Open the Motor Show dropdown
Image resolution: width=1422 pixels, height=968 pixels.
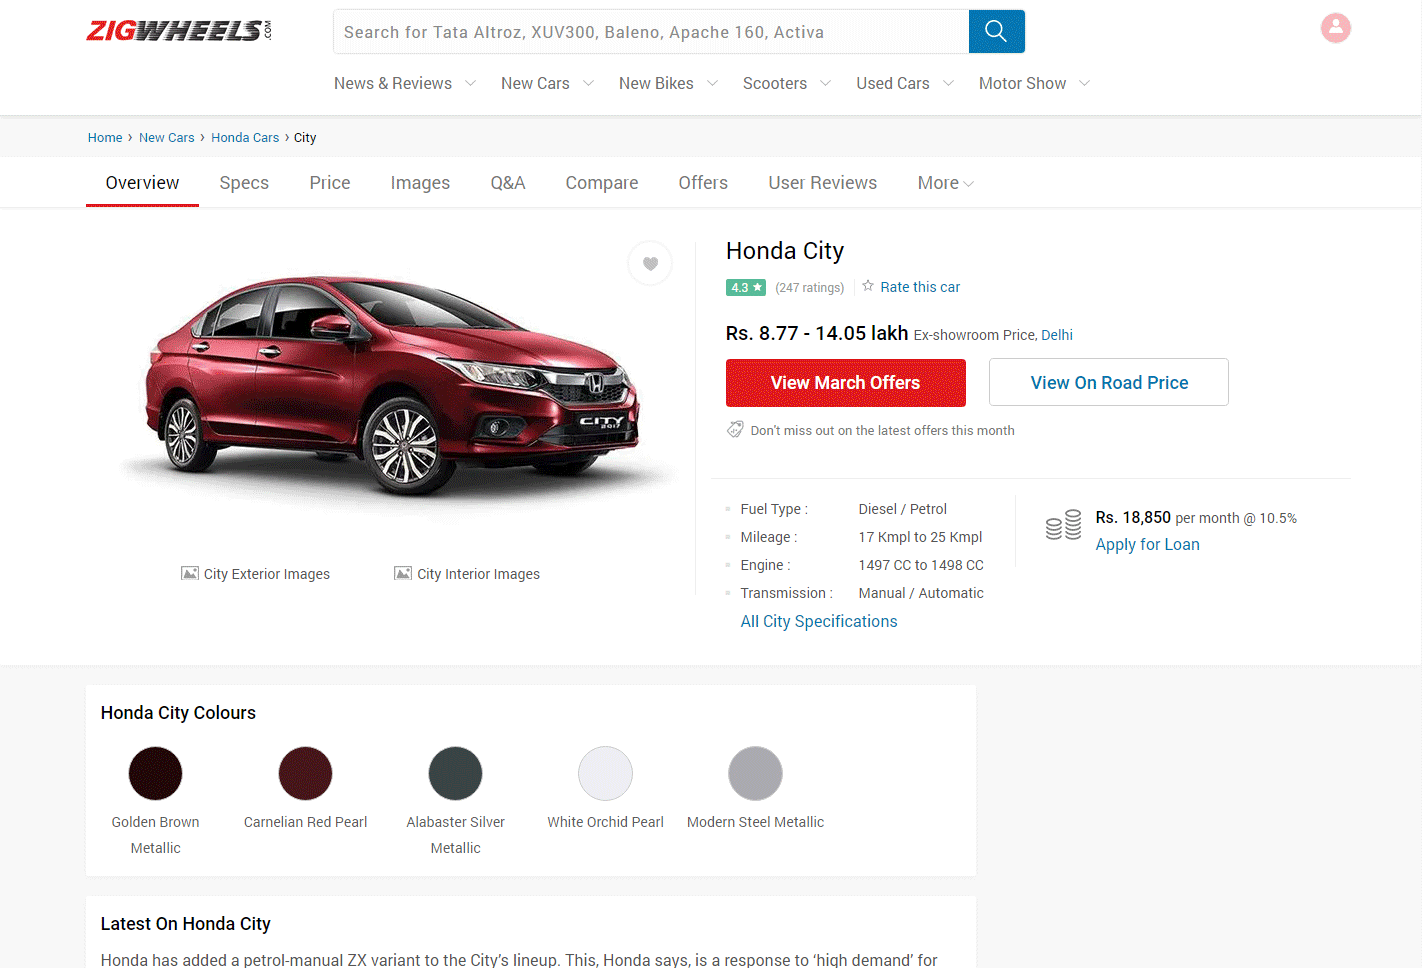(x=1034, y=84)
